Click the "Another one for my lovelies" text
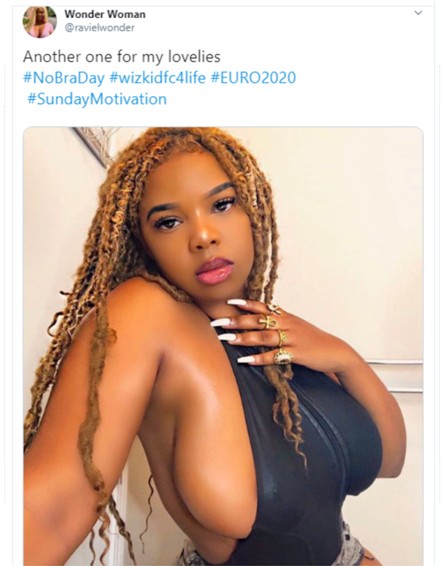The height and width of the screenshot is (566, 444). (122, 57)
